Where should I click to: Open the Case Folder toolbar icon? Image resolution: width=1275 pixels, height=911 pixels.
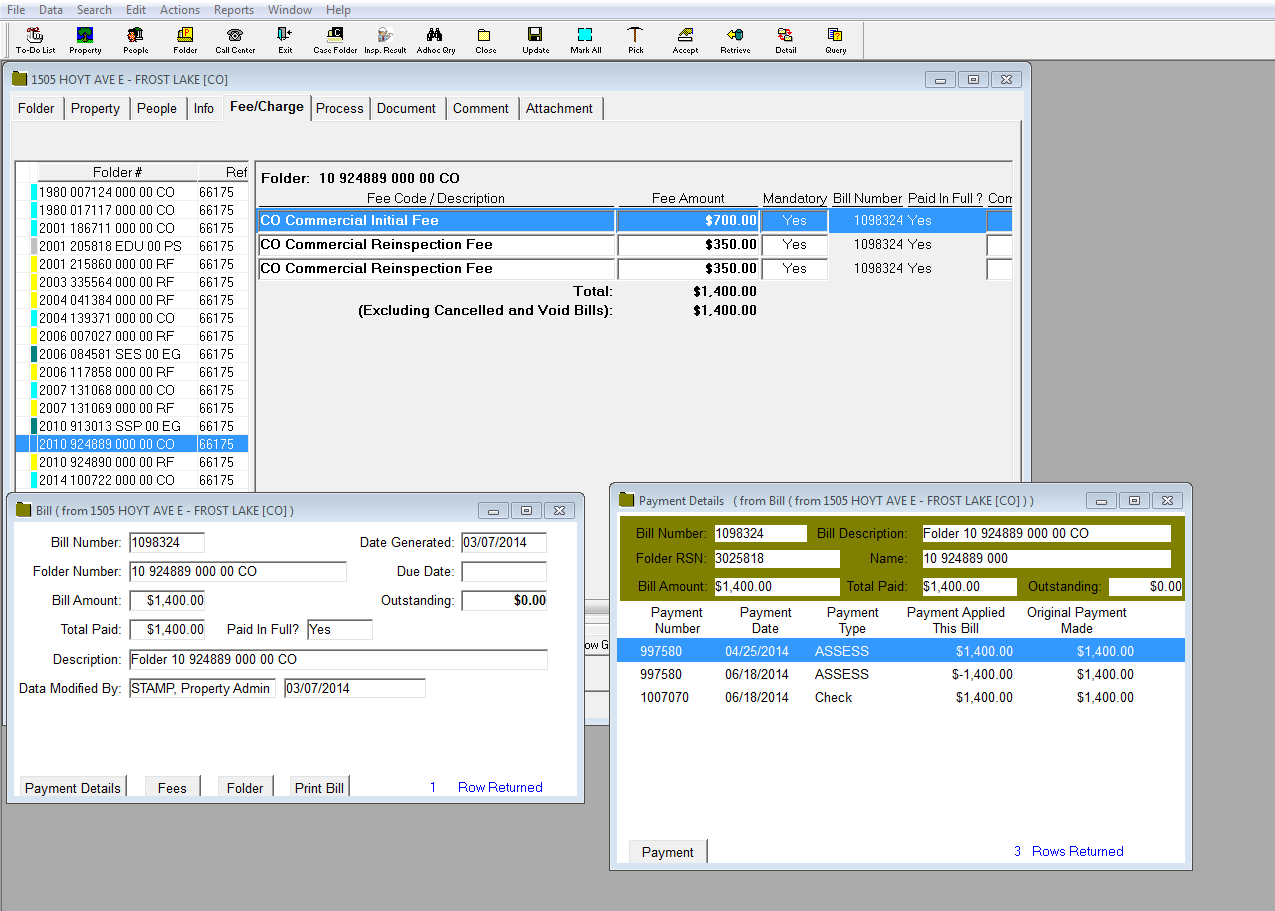coord(335,40)
